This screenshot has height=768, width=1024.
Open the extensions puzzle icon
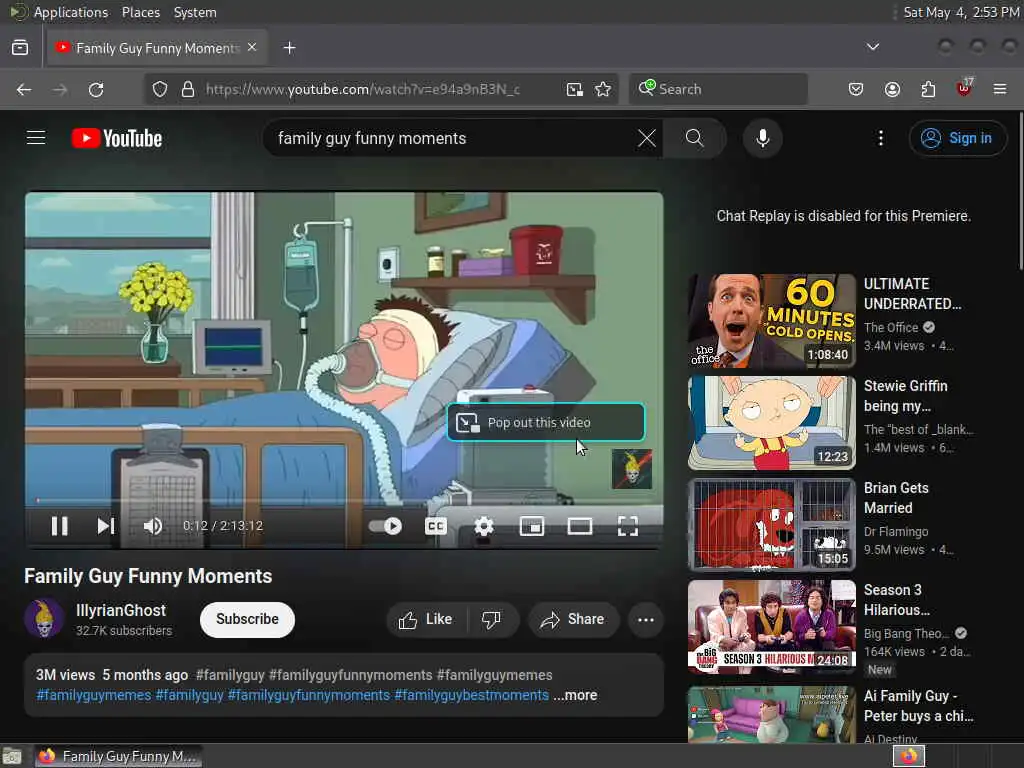coord(928,89)
